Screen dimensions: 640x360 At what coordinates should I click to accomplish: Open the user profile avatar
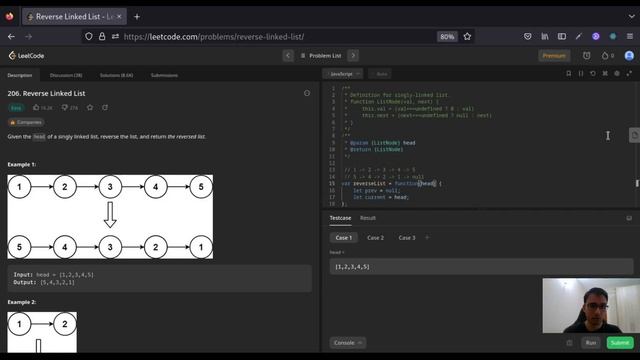[x=629, y=56]
